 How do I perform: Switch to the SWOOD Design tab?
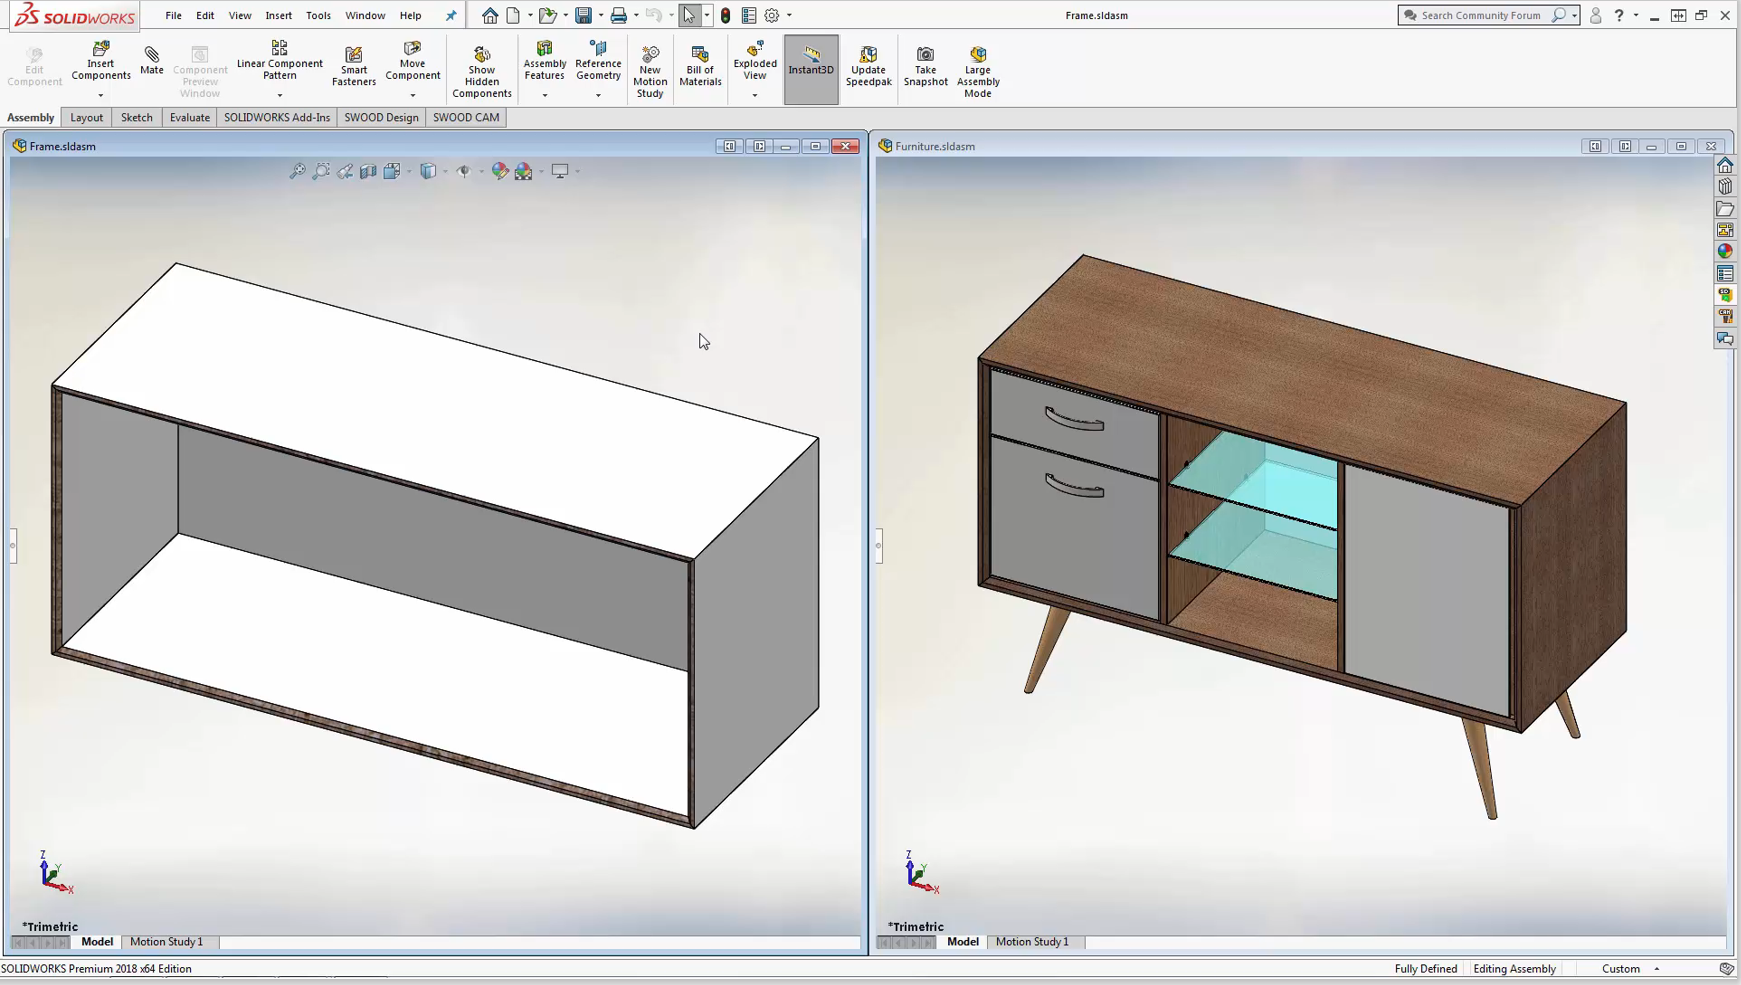tap(381, 117)
